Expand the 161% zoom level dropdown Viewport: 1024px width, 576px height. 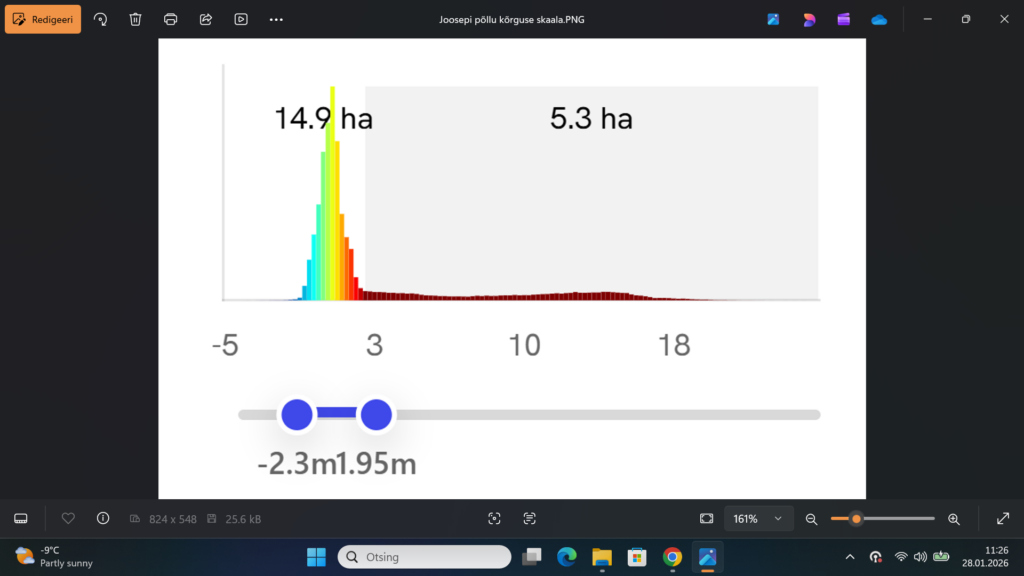pos(758,518)
